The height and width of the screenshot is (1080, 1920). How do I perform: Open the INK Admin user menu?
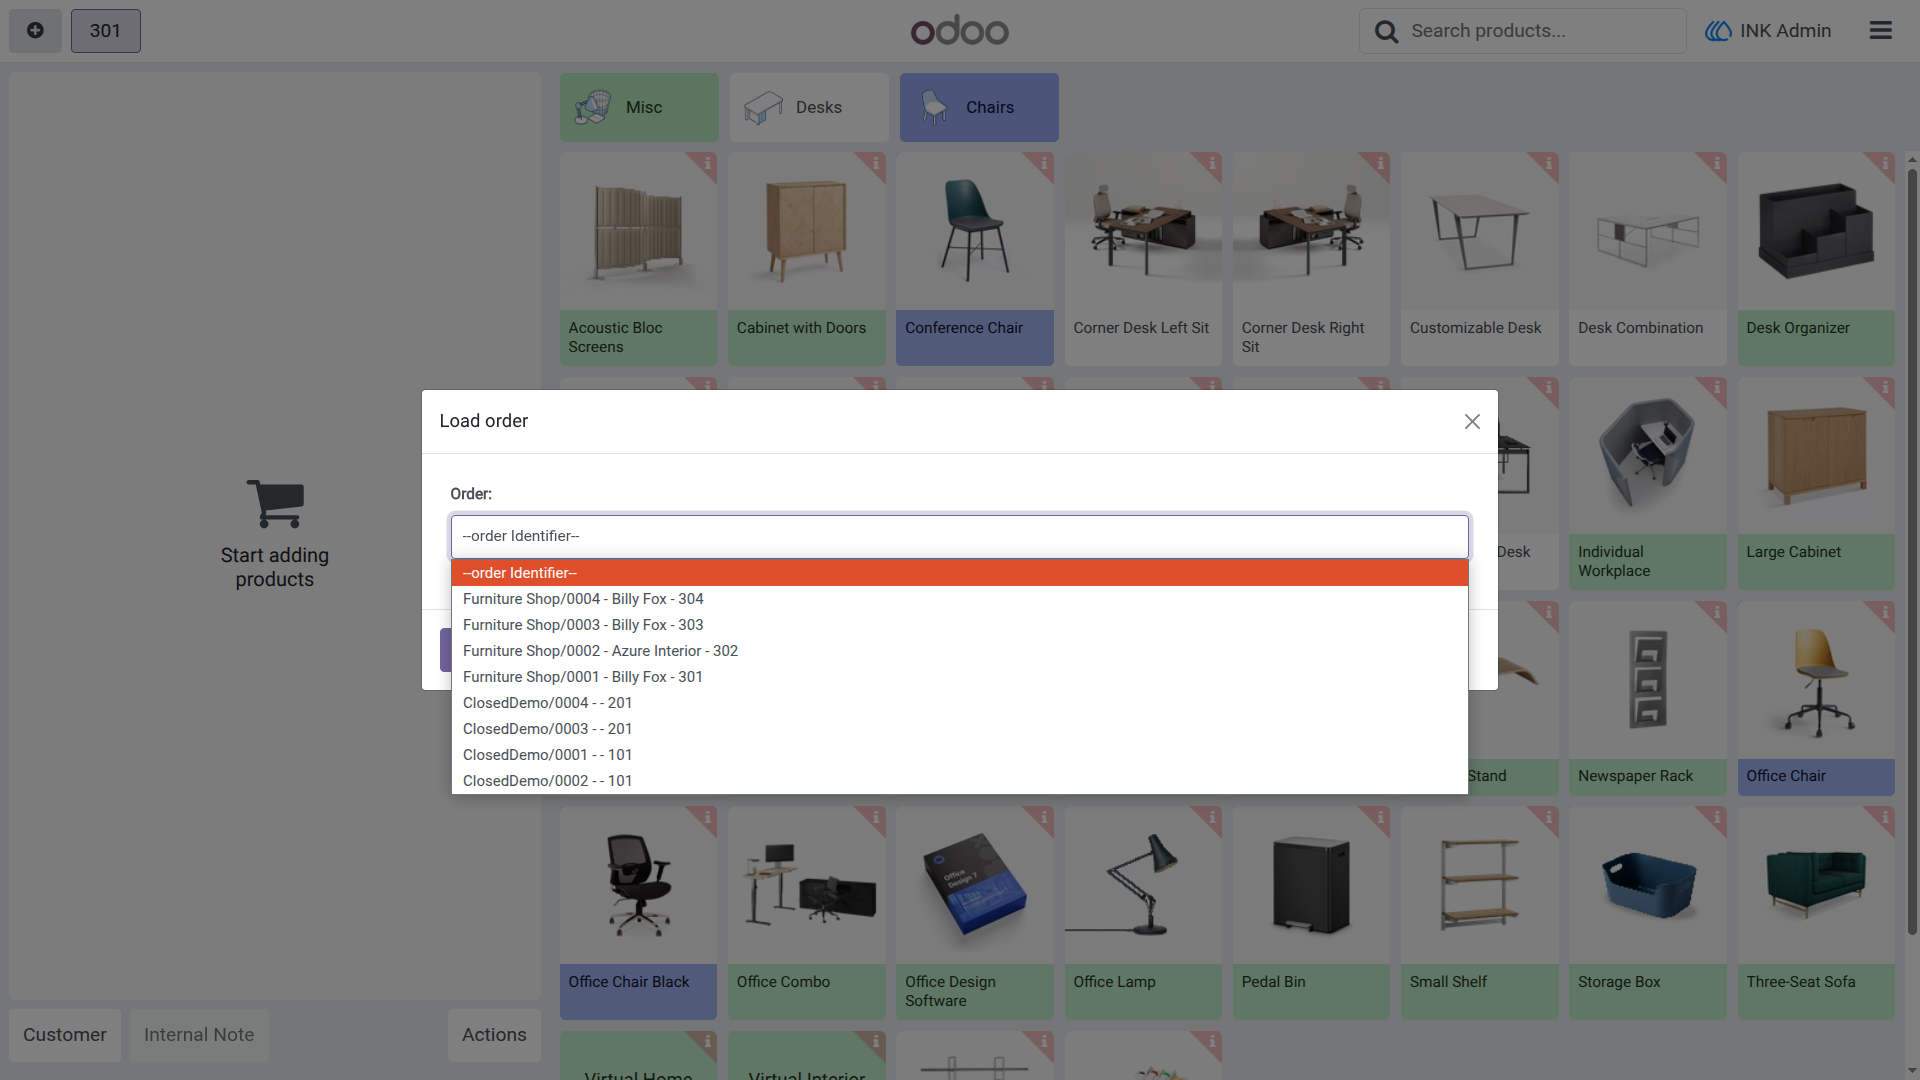tap(1768, 31)
